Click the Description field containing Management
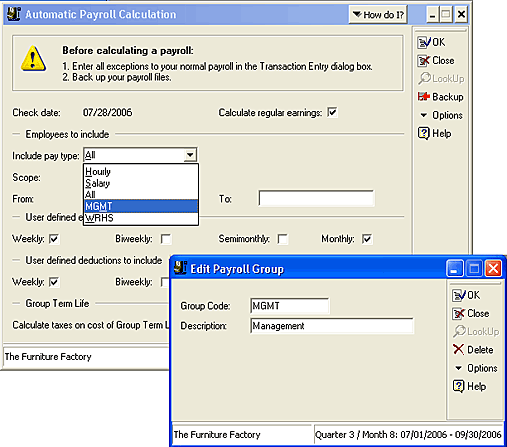This screenshot has height=447, width=507. tap(332, 326)
